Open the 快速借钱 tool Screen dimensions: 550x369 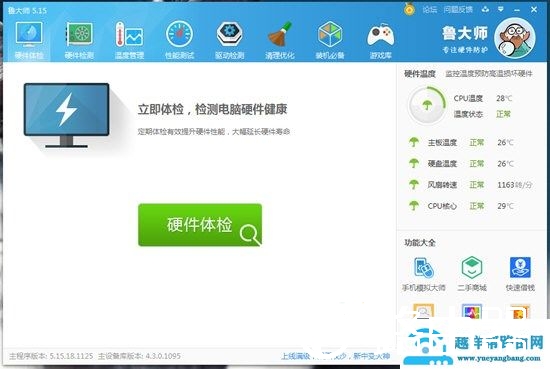click(520, 274)
